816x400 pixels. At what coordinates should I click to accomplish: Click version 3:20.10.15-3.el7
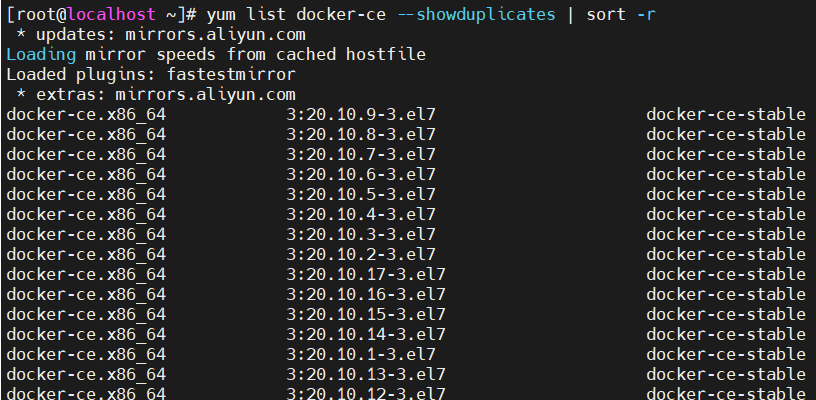(366, 315)
